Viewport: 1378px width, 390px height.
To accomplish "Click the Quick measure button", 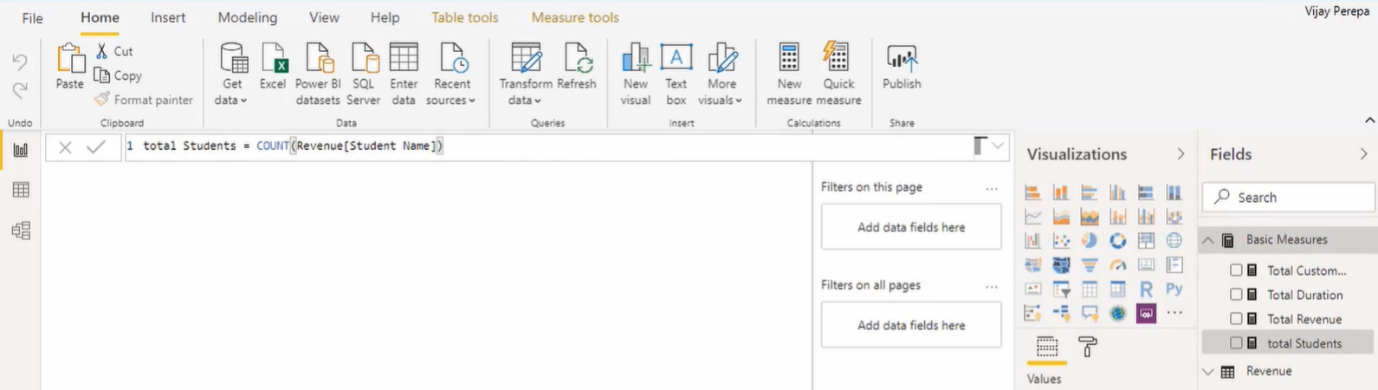I will [x=838, y=75].
